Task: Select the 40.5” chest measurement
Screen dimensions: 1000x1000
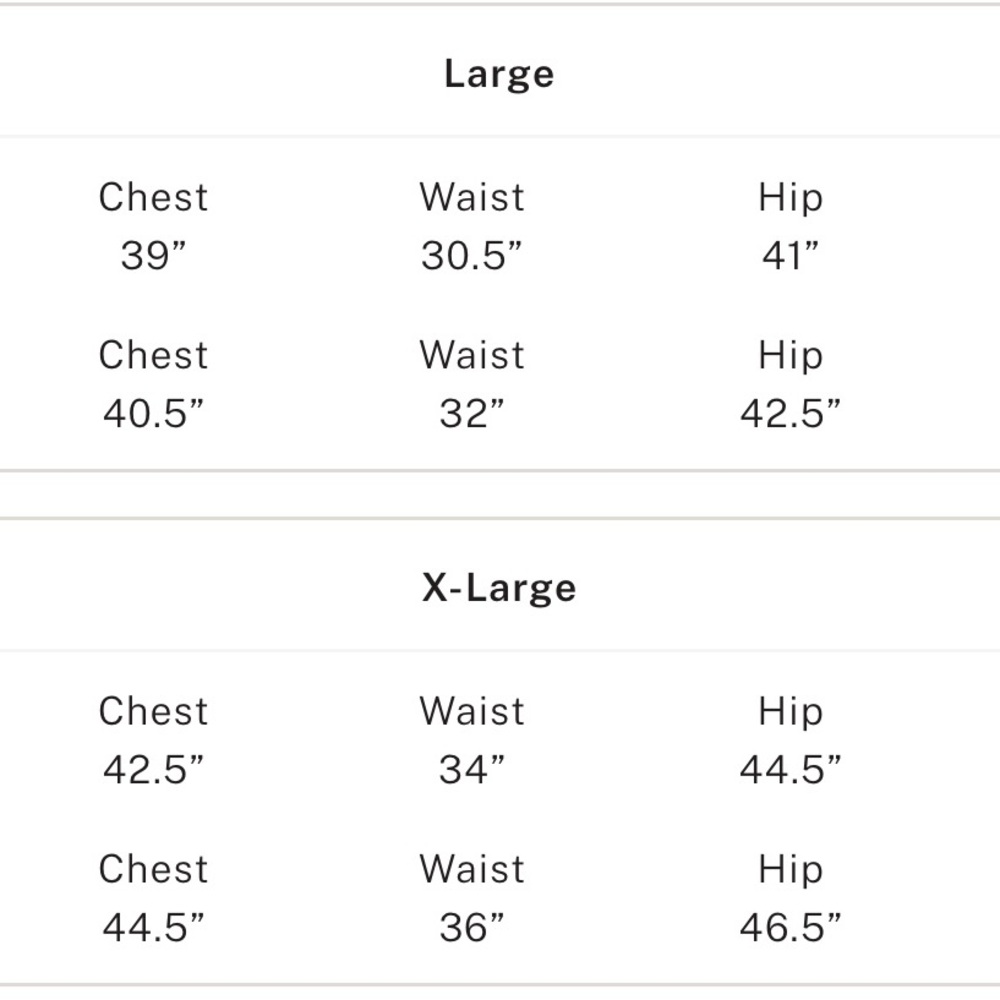Action: 153,413
